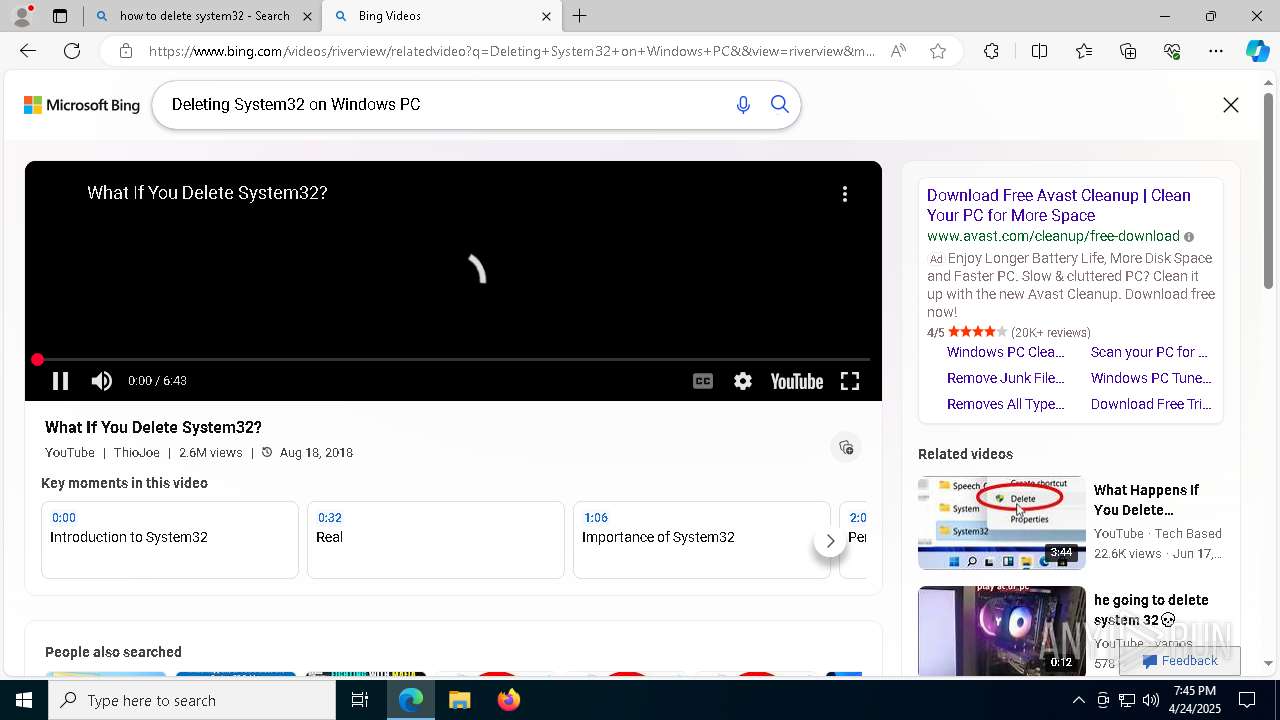Open 'Windows PC Tune...' ad sublink
This screenshot has width=1280, height=720.
click(x=1151, y=378)
